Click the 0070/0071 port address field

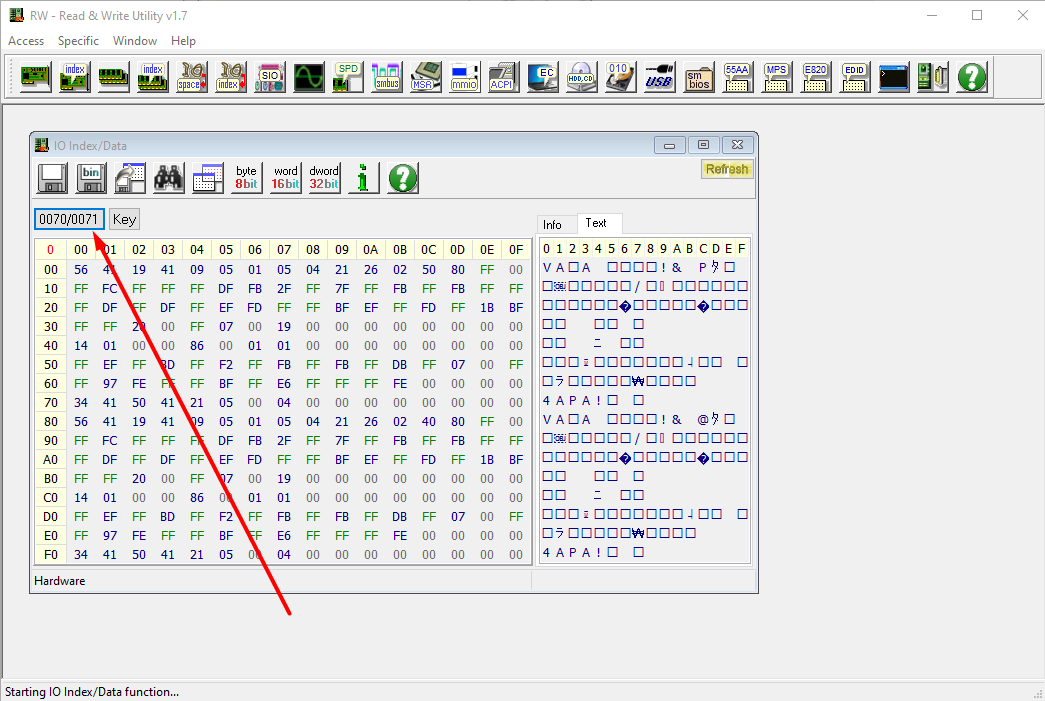tap(68, 219)
